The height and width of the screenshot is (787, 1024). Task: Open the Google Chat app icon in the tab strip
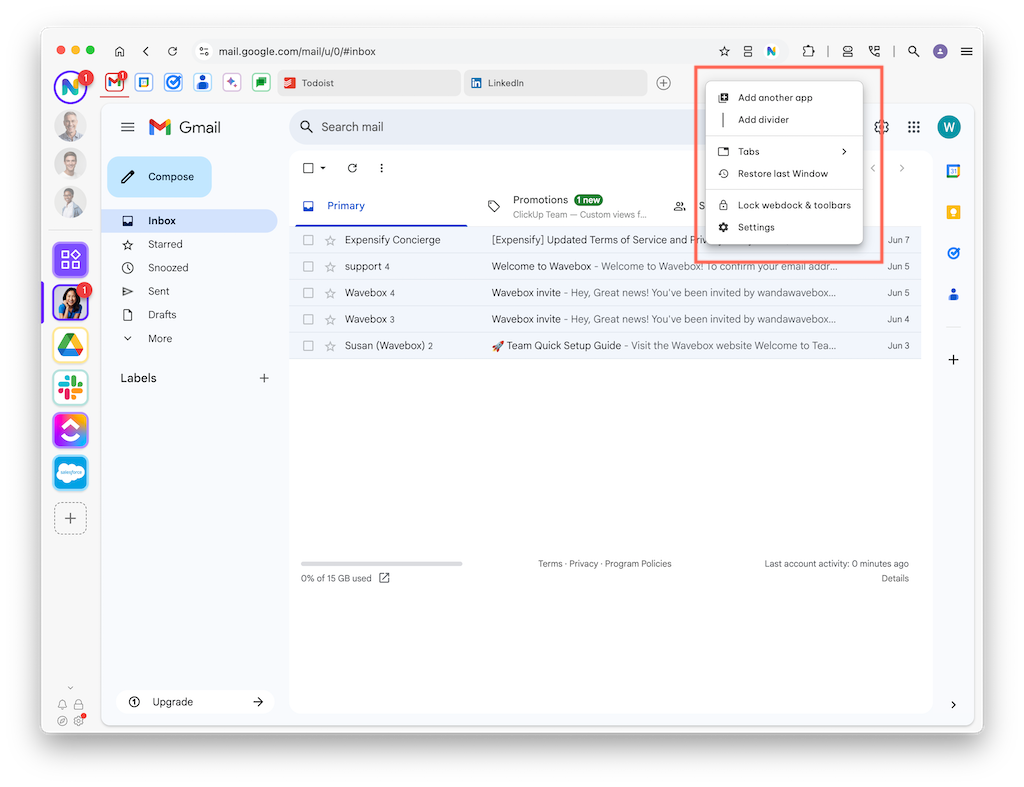(x=261, y=83)
